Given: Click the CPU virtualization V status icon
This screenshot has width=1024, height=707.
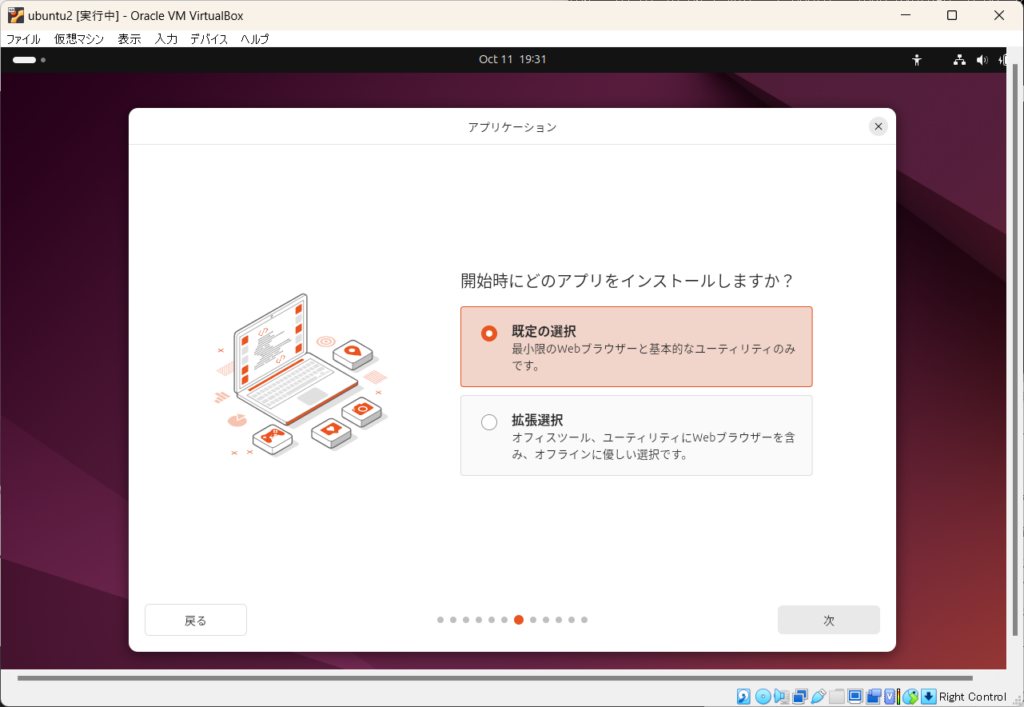Looking at the screenshot, I should click(891, 697).
